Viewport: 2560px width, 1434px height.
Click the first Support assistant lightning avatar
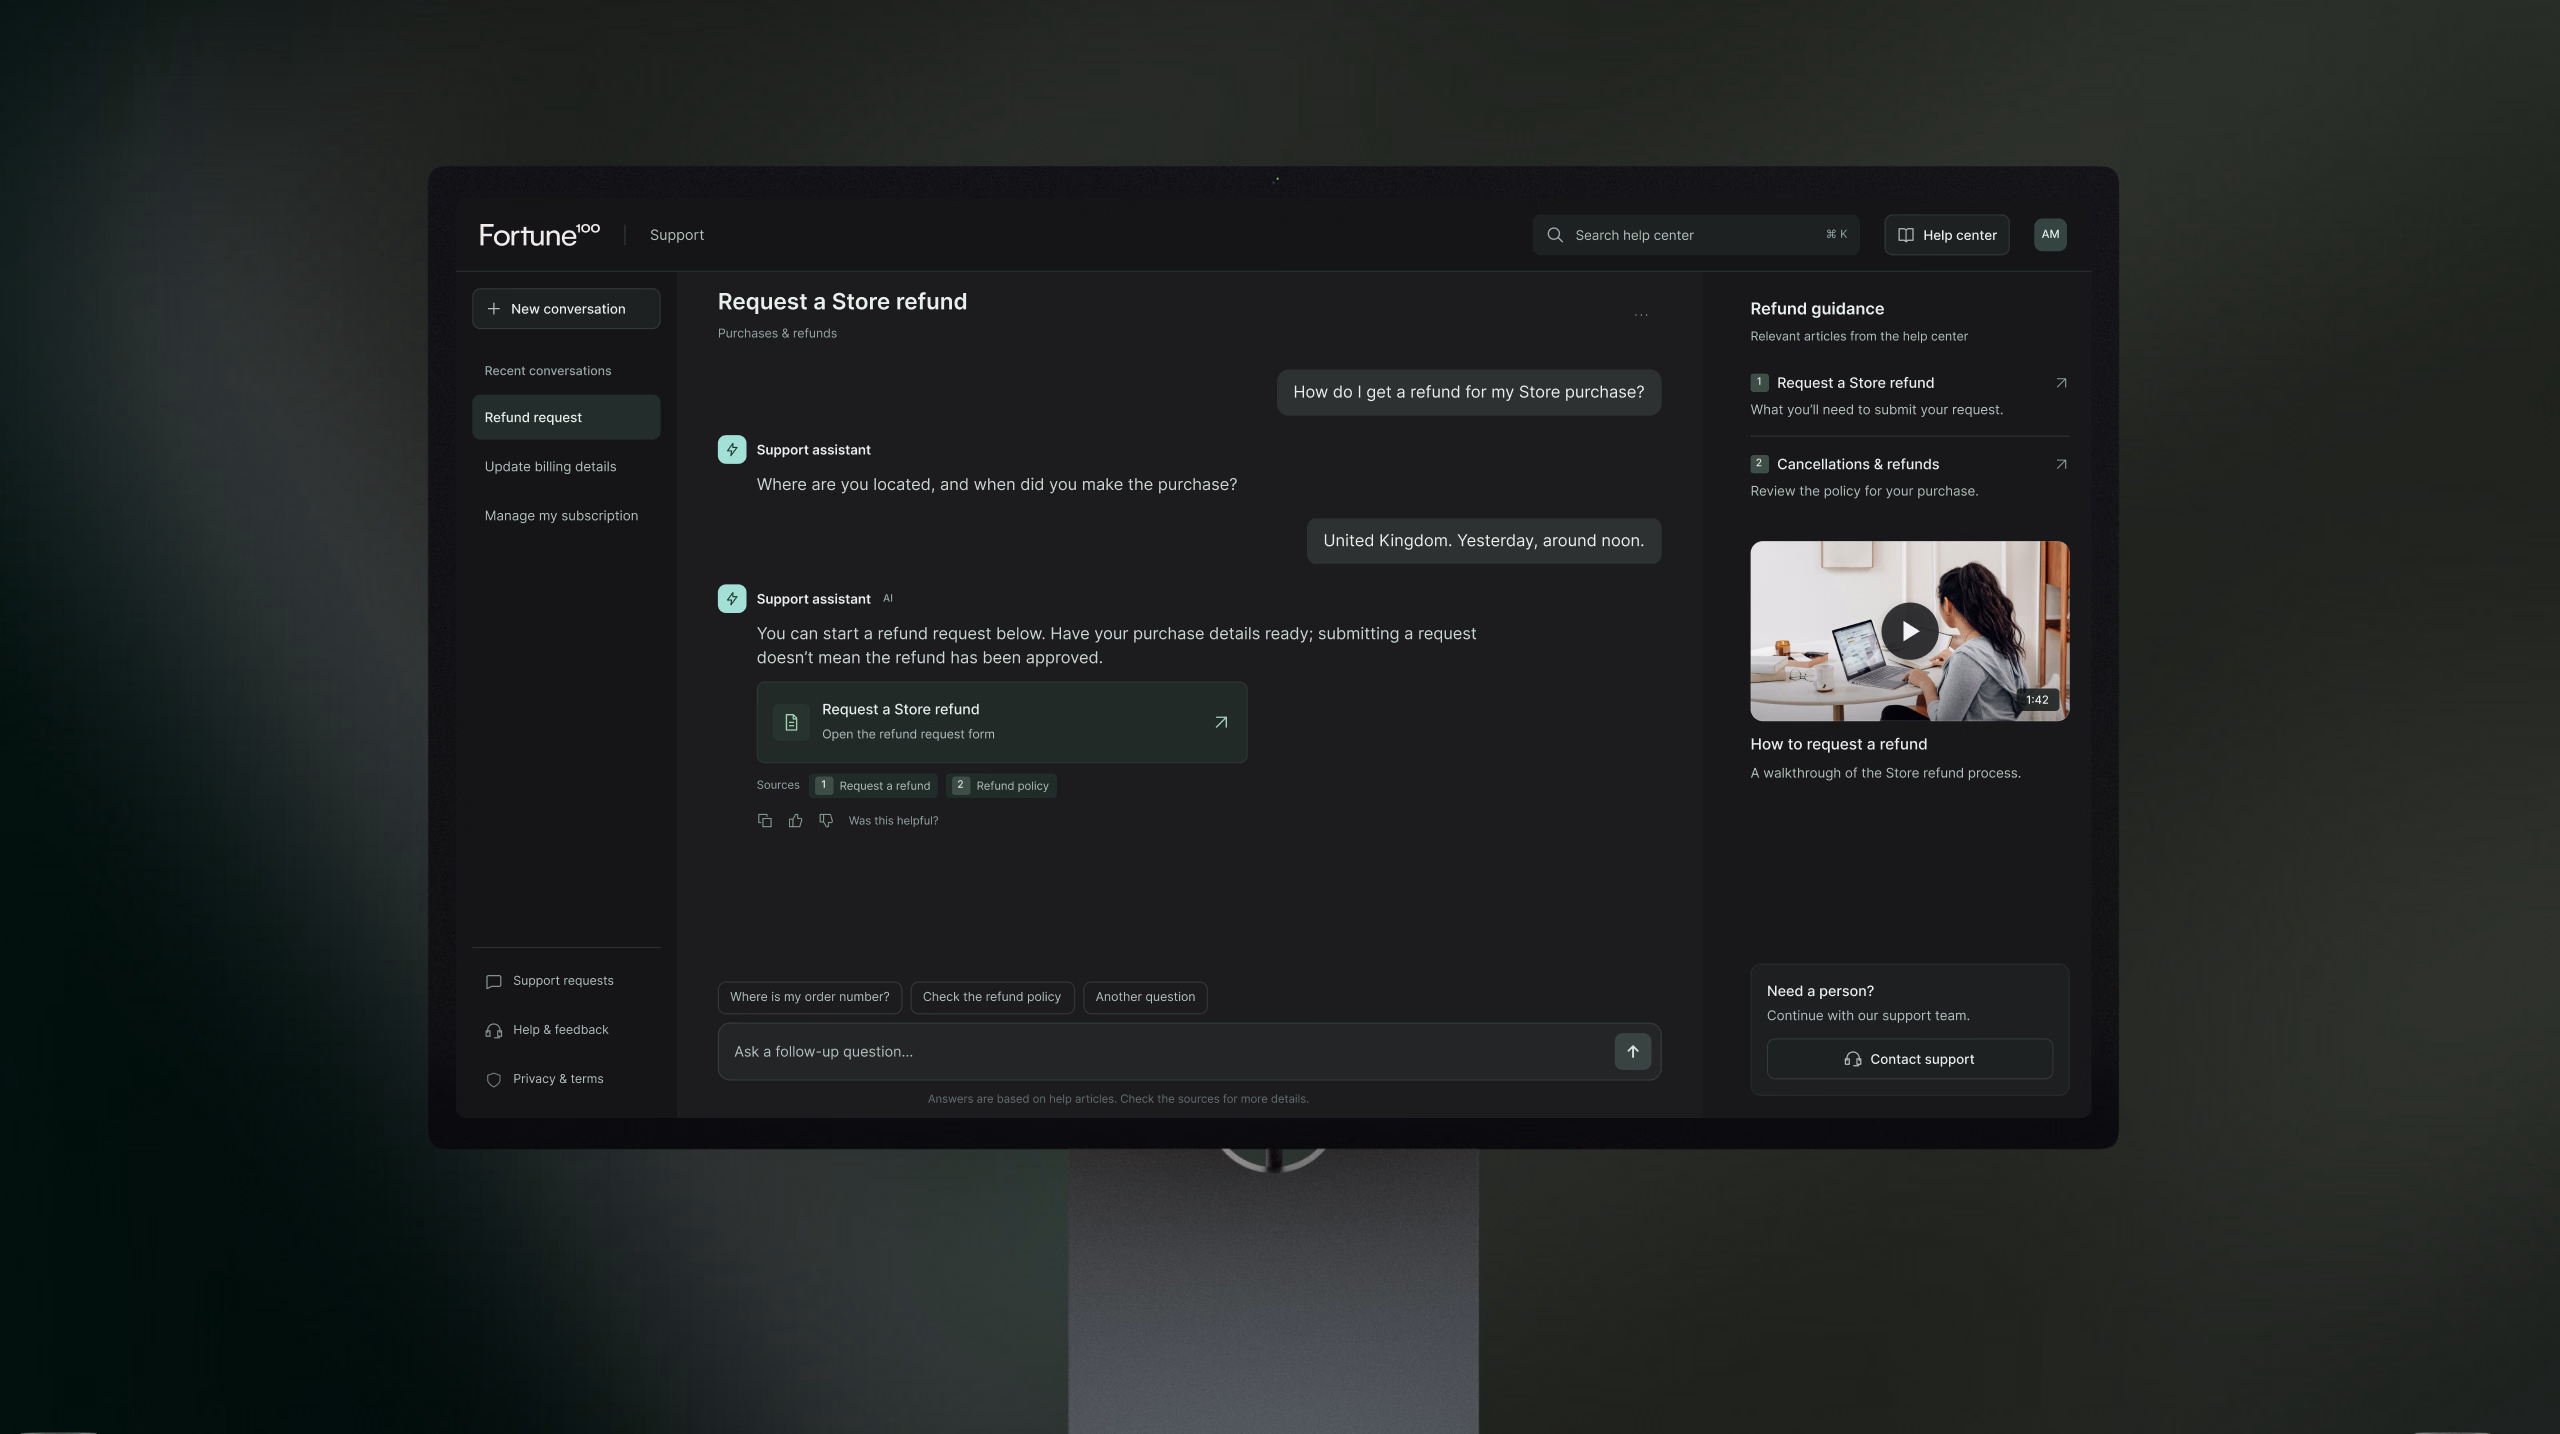732,450
